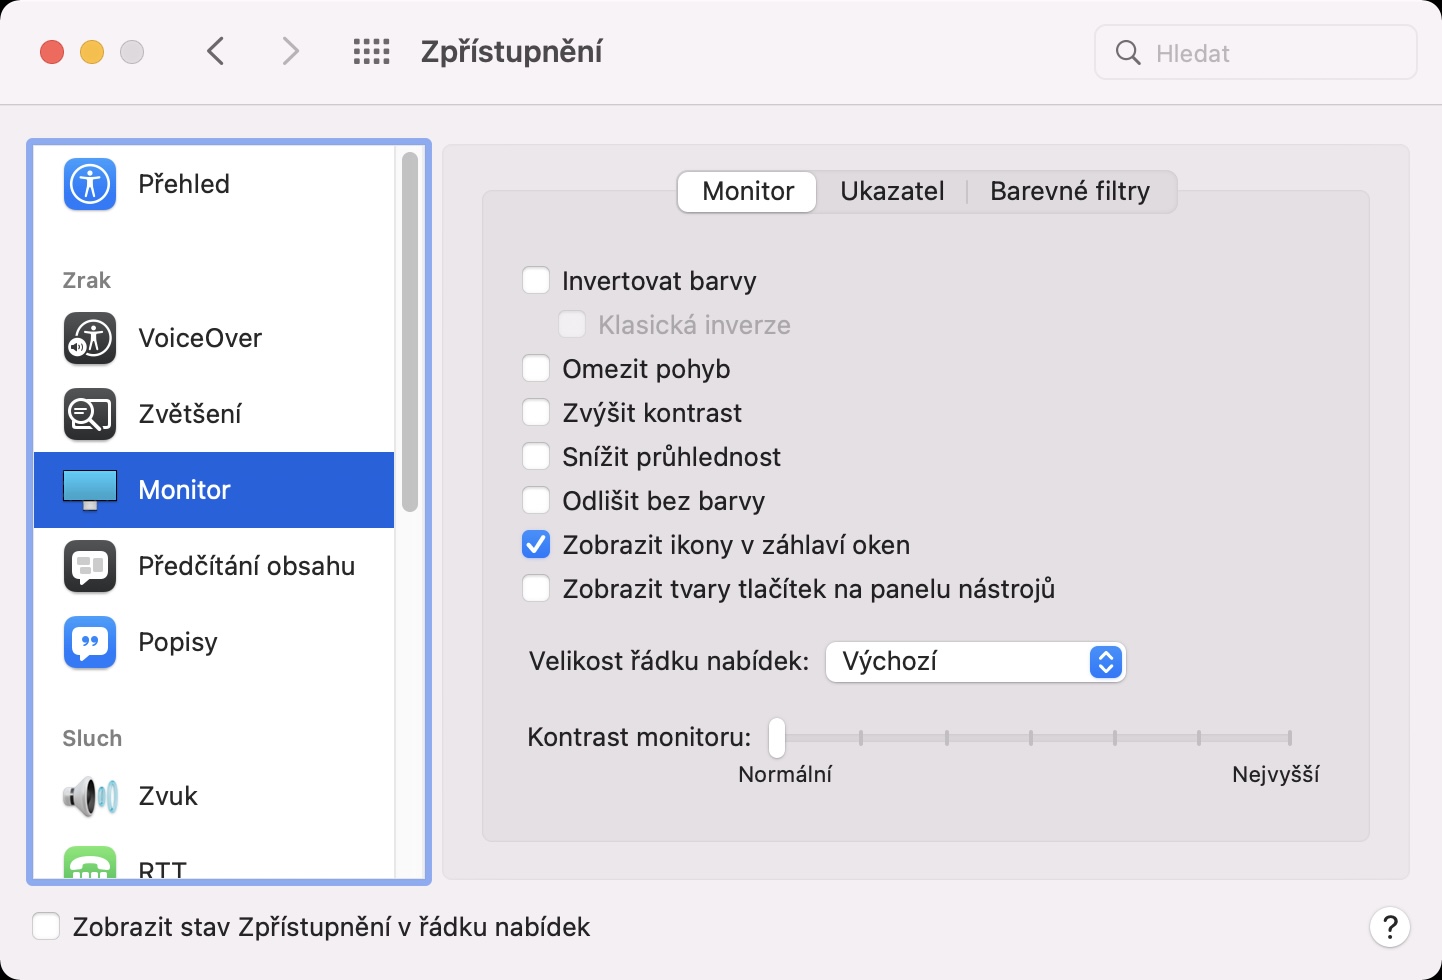Image resolution: width=1442 pixels, height=980 pixels.
Task: Open the Popisy captions icon
Action: [90, 642]
